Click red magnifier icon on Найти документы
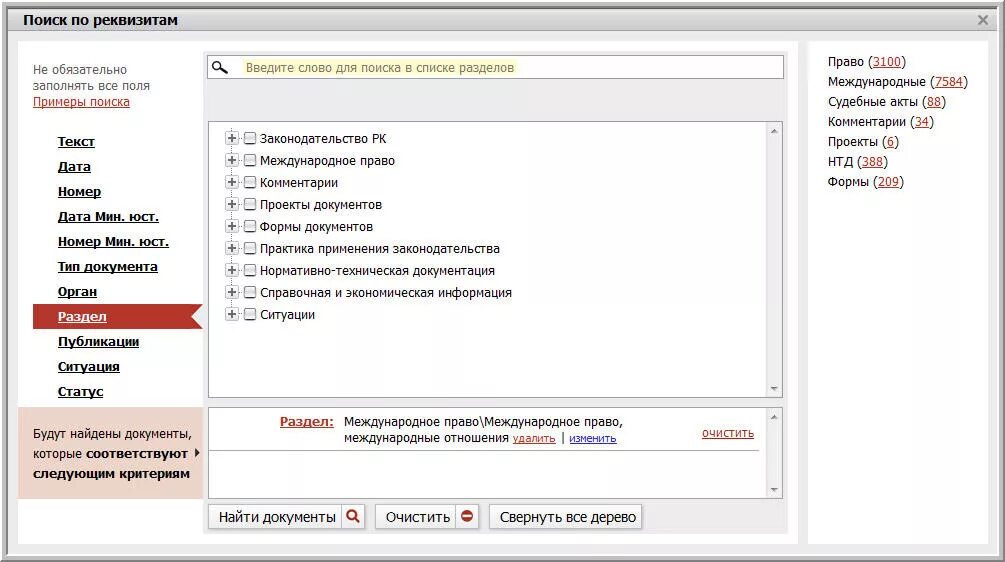Viewport: 1005px width, 562px height. [353, 517]
